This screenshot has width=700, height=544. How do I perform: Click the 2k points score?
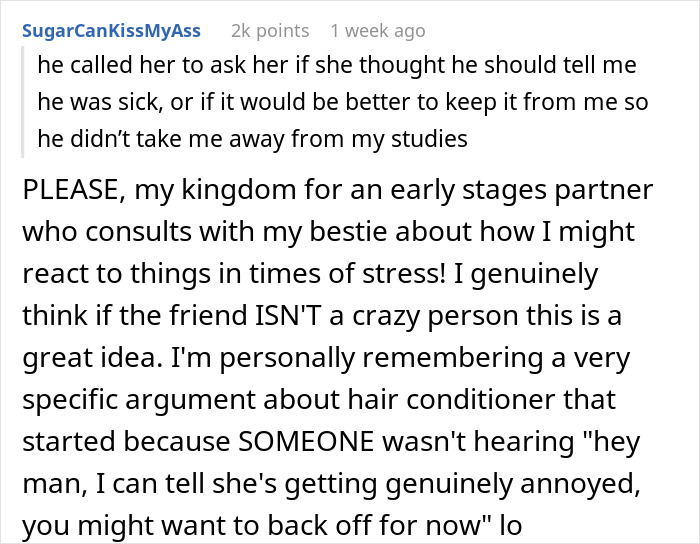(x=269, y=31)
